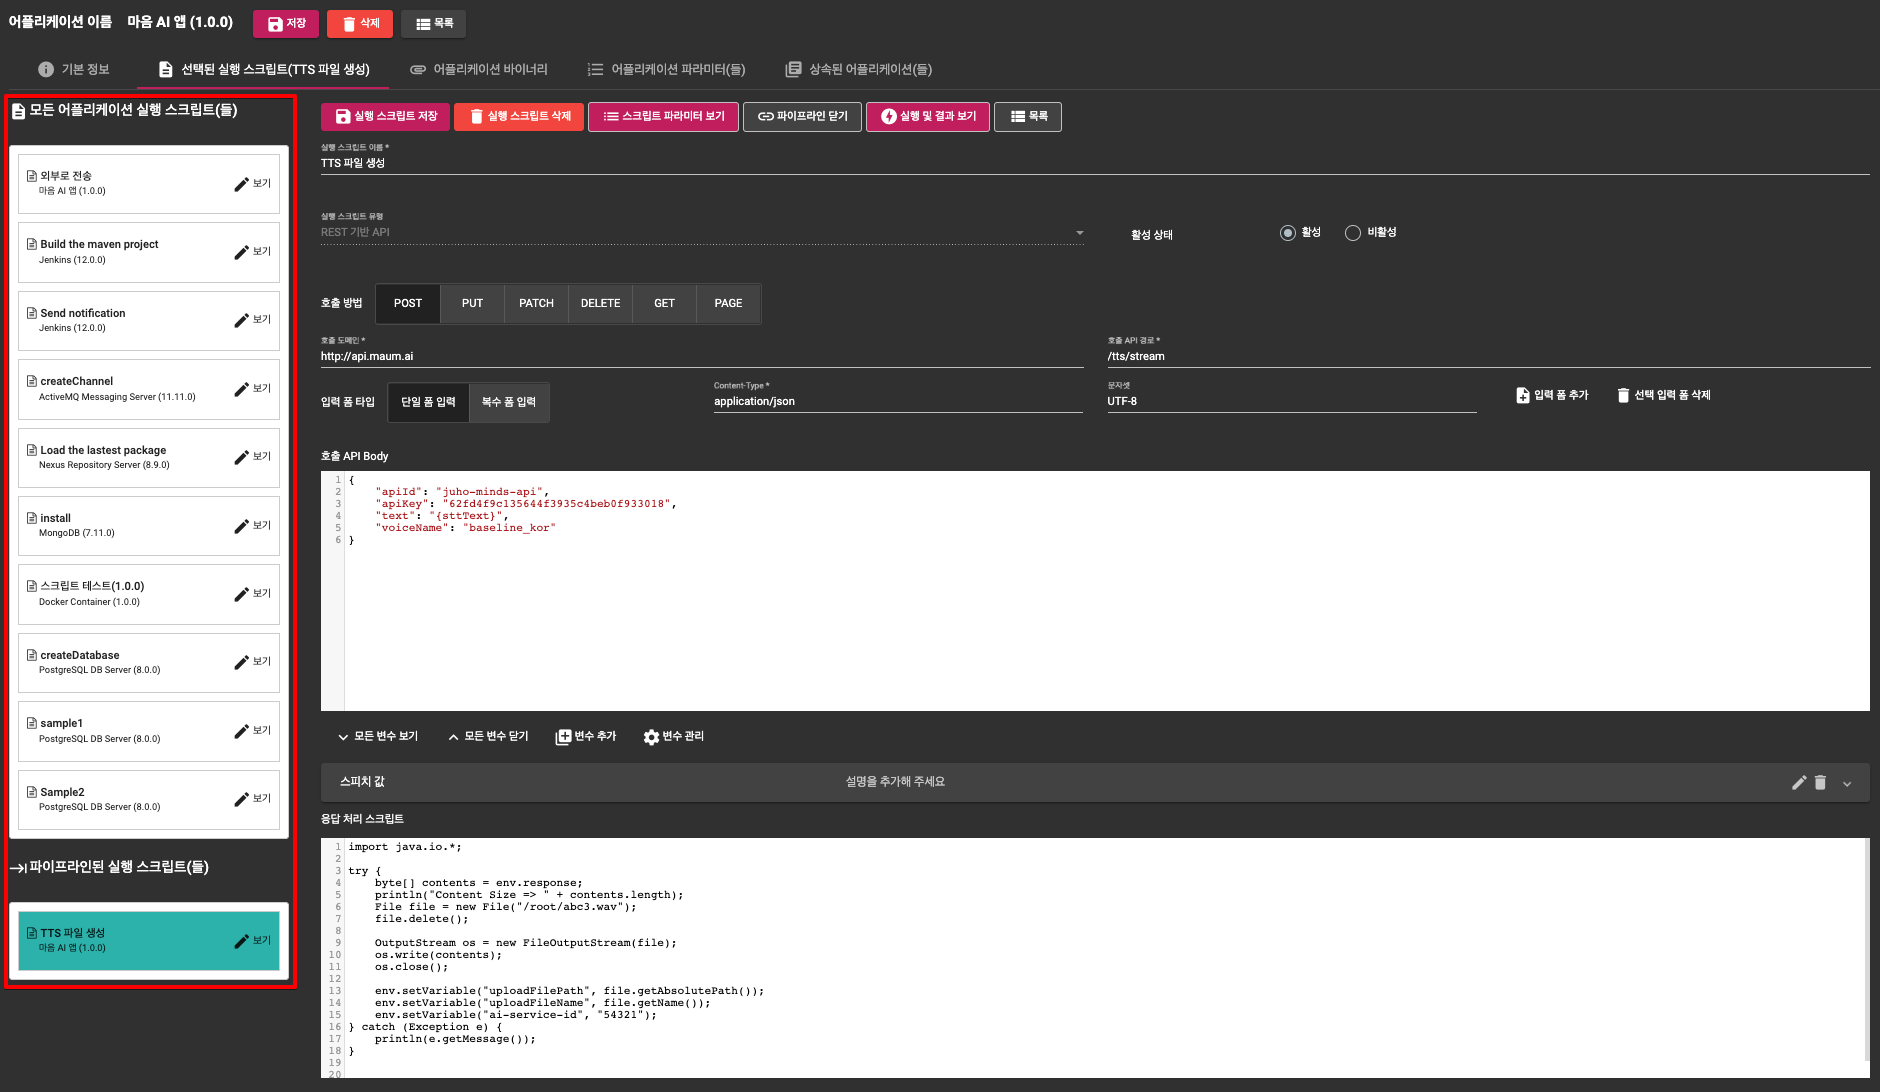Open the 어플리케이션 바이너리 tab

[479, 69]
